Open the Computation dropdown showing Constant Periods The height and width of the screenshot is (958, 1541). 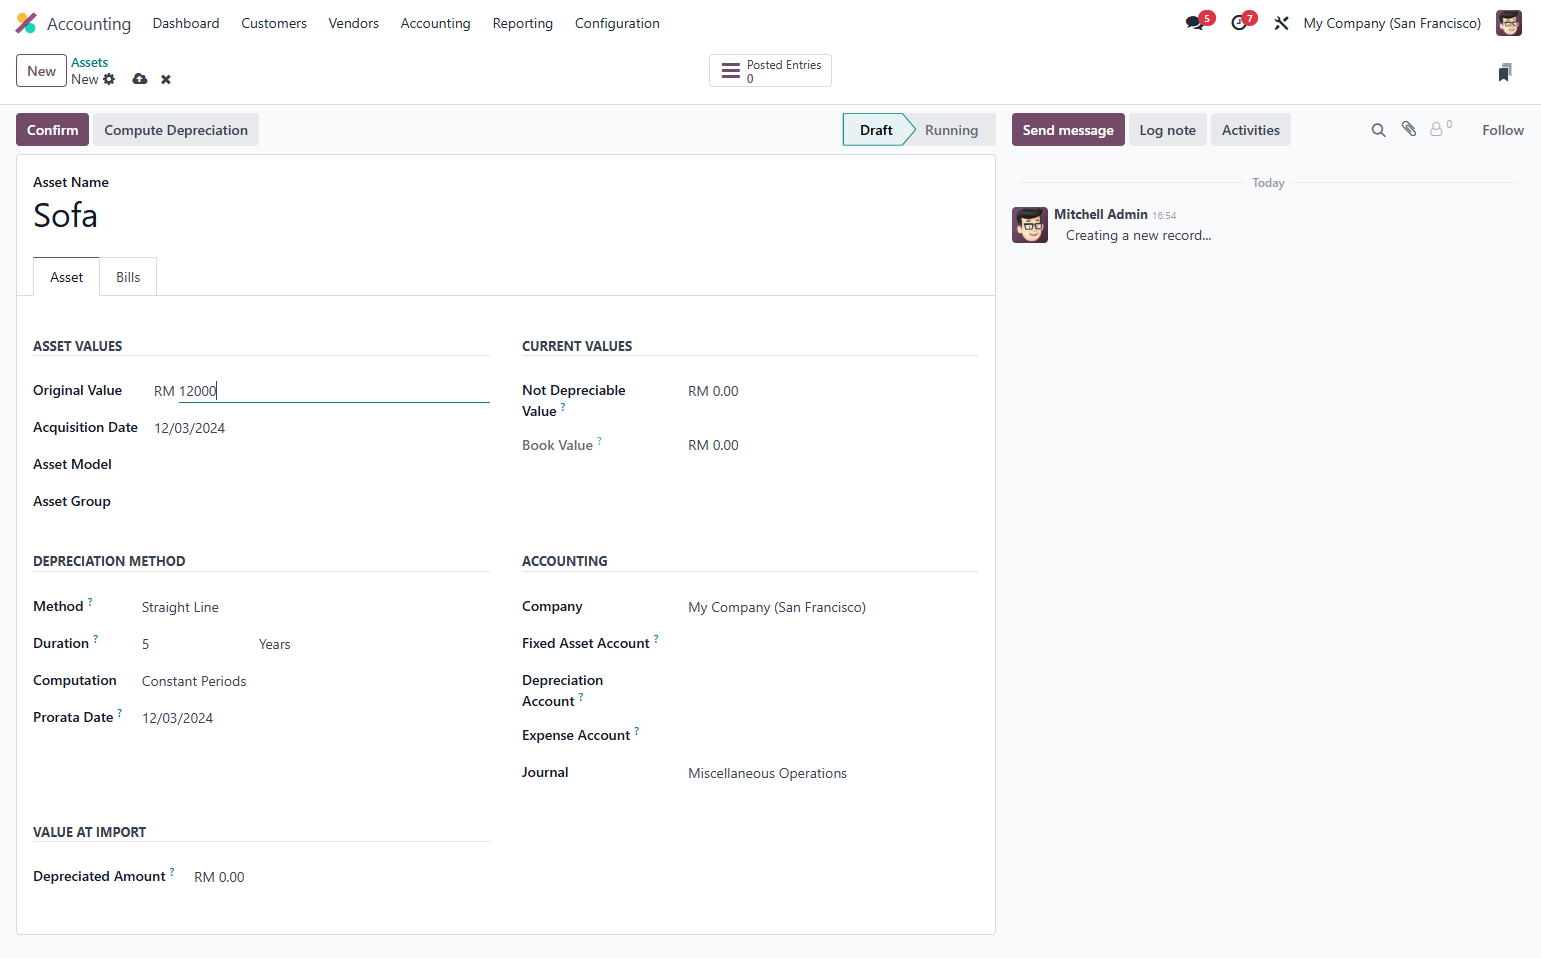click(x=314, y=681)
